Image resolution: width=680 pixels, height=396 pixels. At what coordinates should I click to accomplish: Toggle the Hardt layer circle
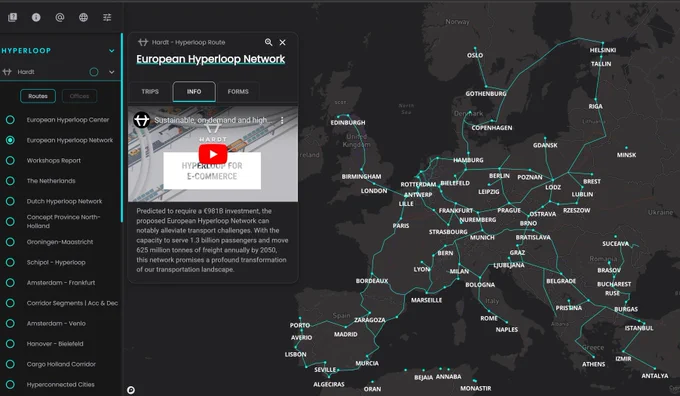94,72
